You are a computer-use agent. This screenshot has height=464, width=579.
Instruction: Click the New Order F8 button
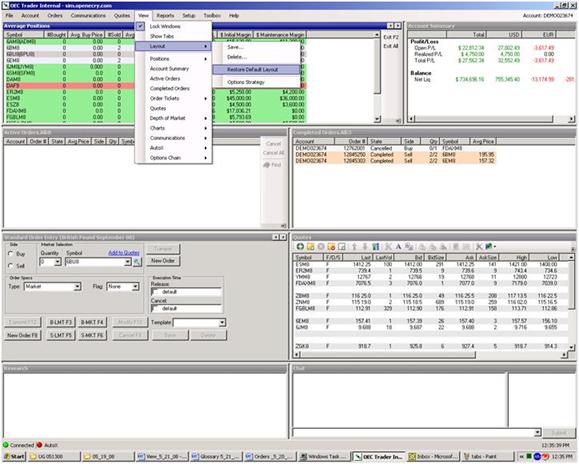[23, 335]
